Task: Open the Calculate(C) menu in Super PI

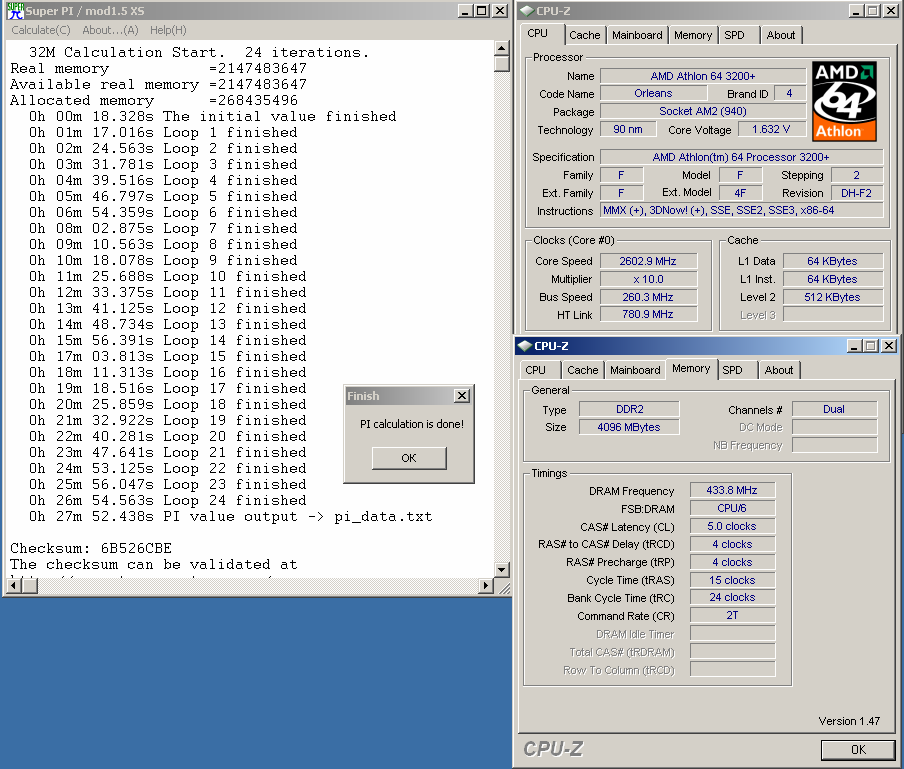Action: coord(41,30)
